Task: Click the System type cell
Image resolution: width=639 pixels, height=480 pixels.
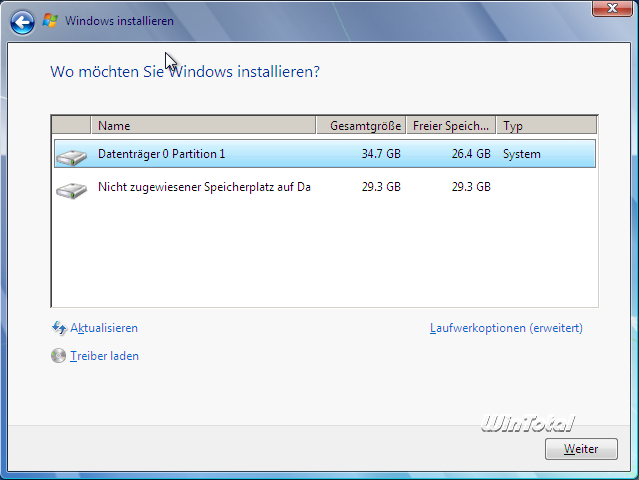Action: pyautogui.click(x=522, y=154)
